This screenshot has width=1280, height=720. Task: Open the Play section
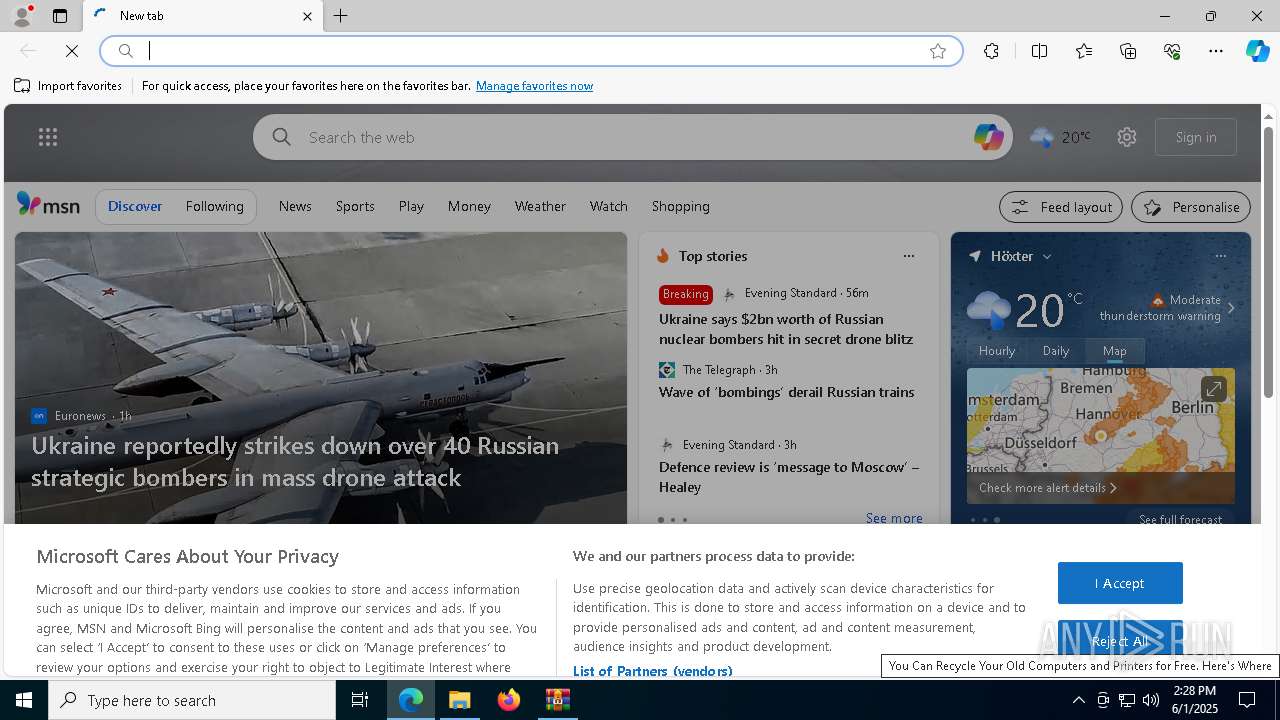(411, 206)
